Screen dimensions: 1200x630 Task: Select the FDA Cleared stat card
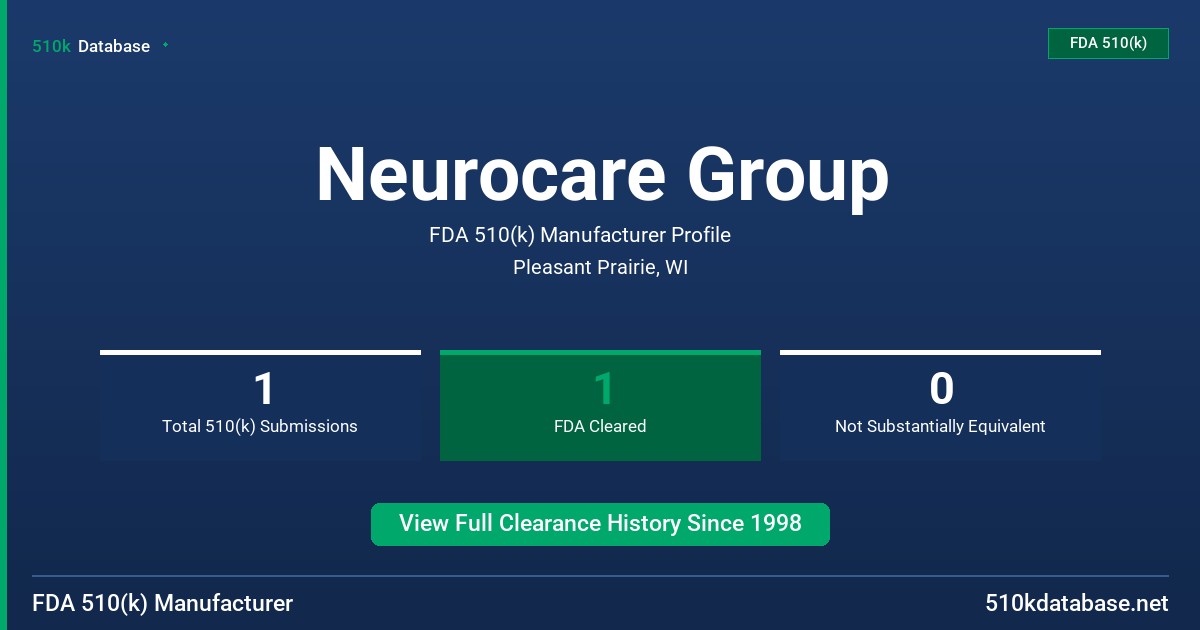coord(600,405)
